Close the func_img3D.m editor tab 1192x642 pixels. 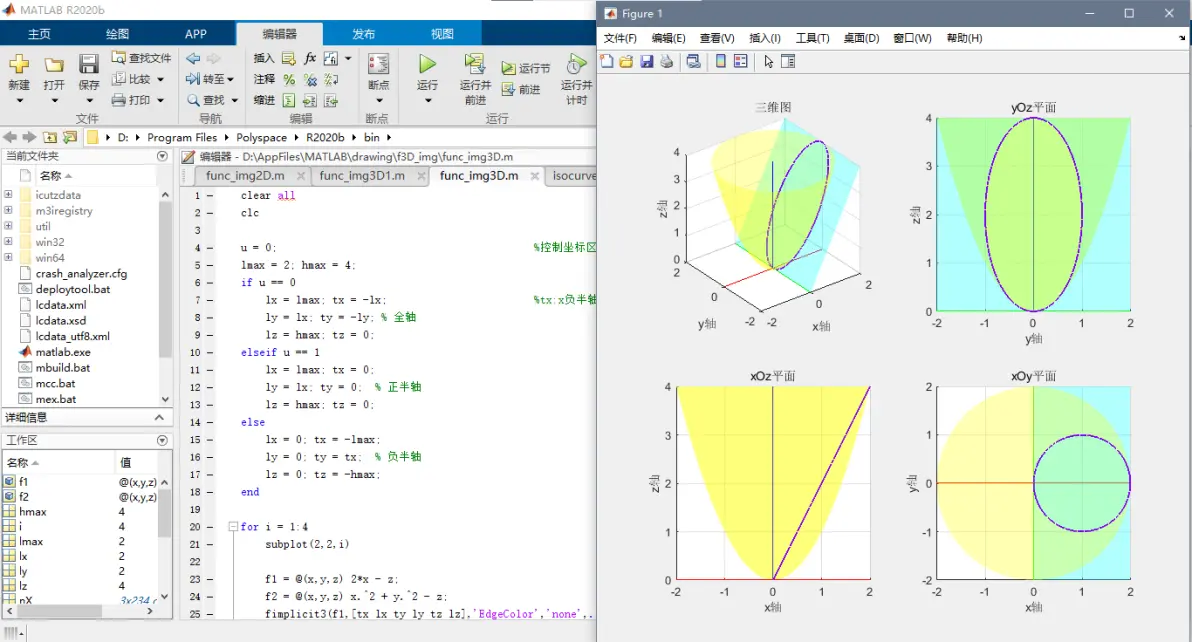pyautogui.click(x=534, y=176)
